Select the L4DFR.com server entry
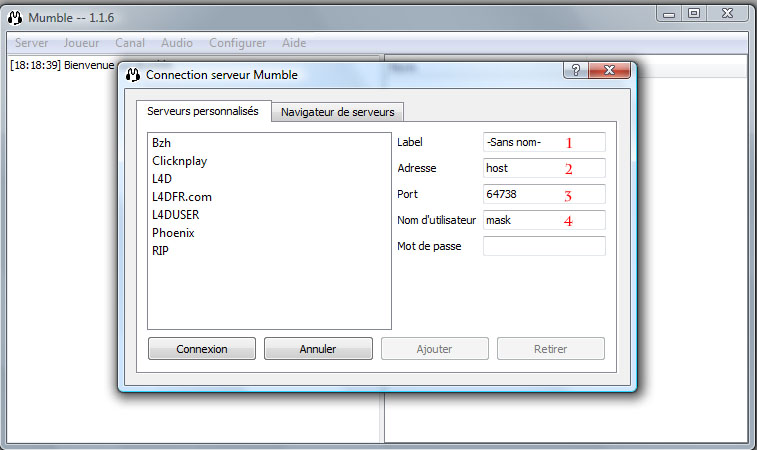This screenshot has height=450, width=757. tap(269, 197)
